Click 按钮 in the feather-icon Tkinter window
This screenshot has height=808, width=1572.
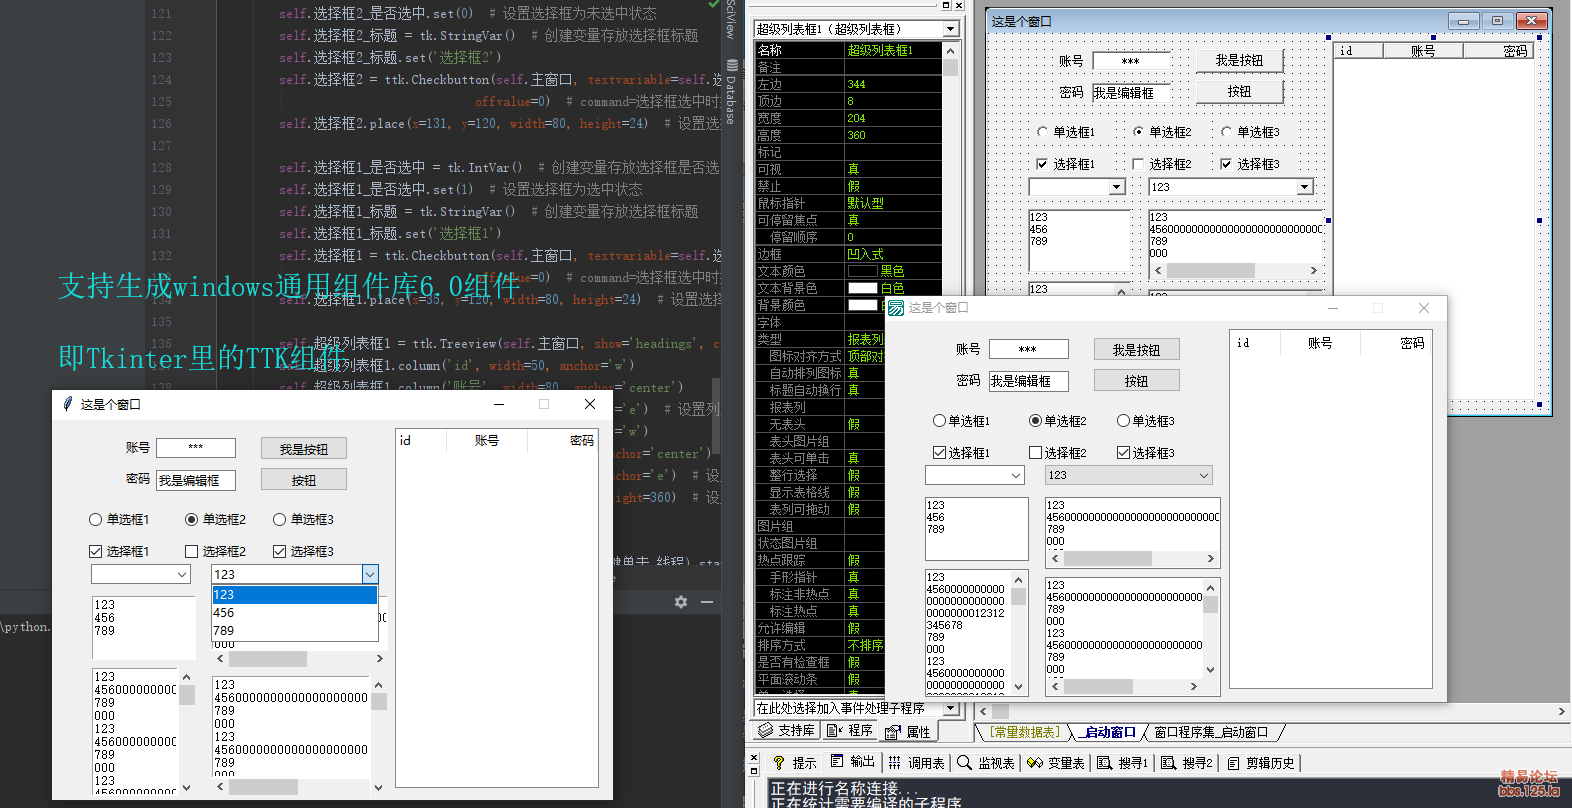pos(304,480)
